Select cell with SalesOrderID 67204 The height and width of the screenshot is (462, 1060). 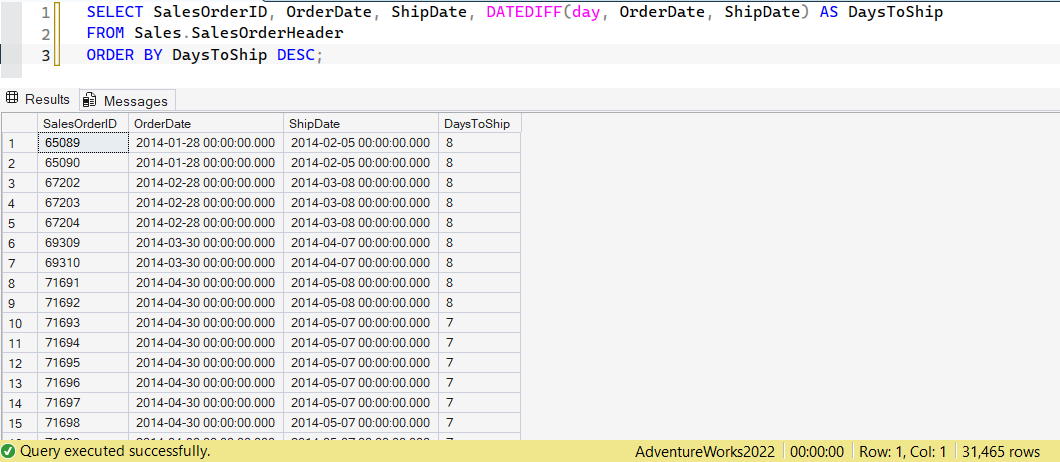coord(83,223)
